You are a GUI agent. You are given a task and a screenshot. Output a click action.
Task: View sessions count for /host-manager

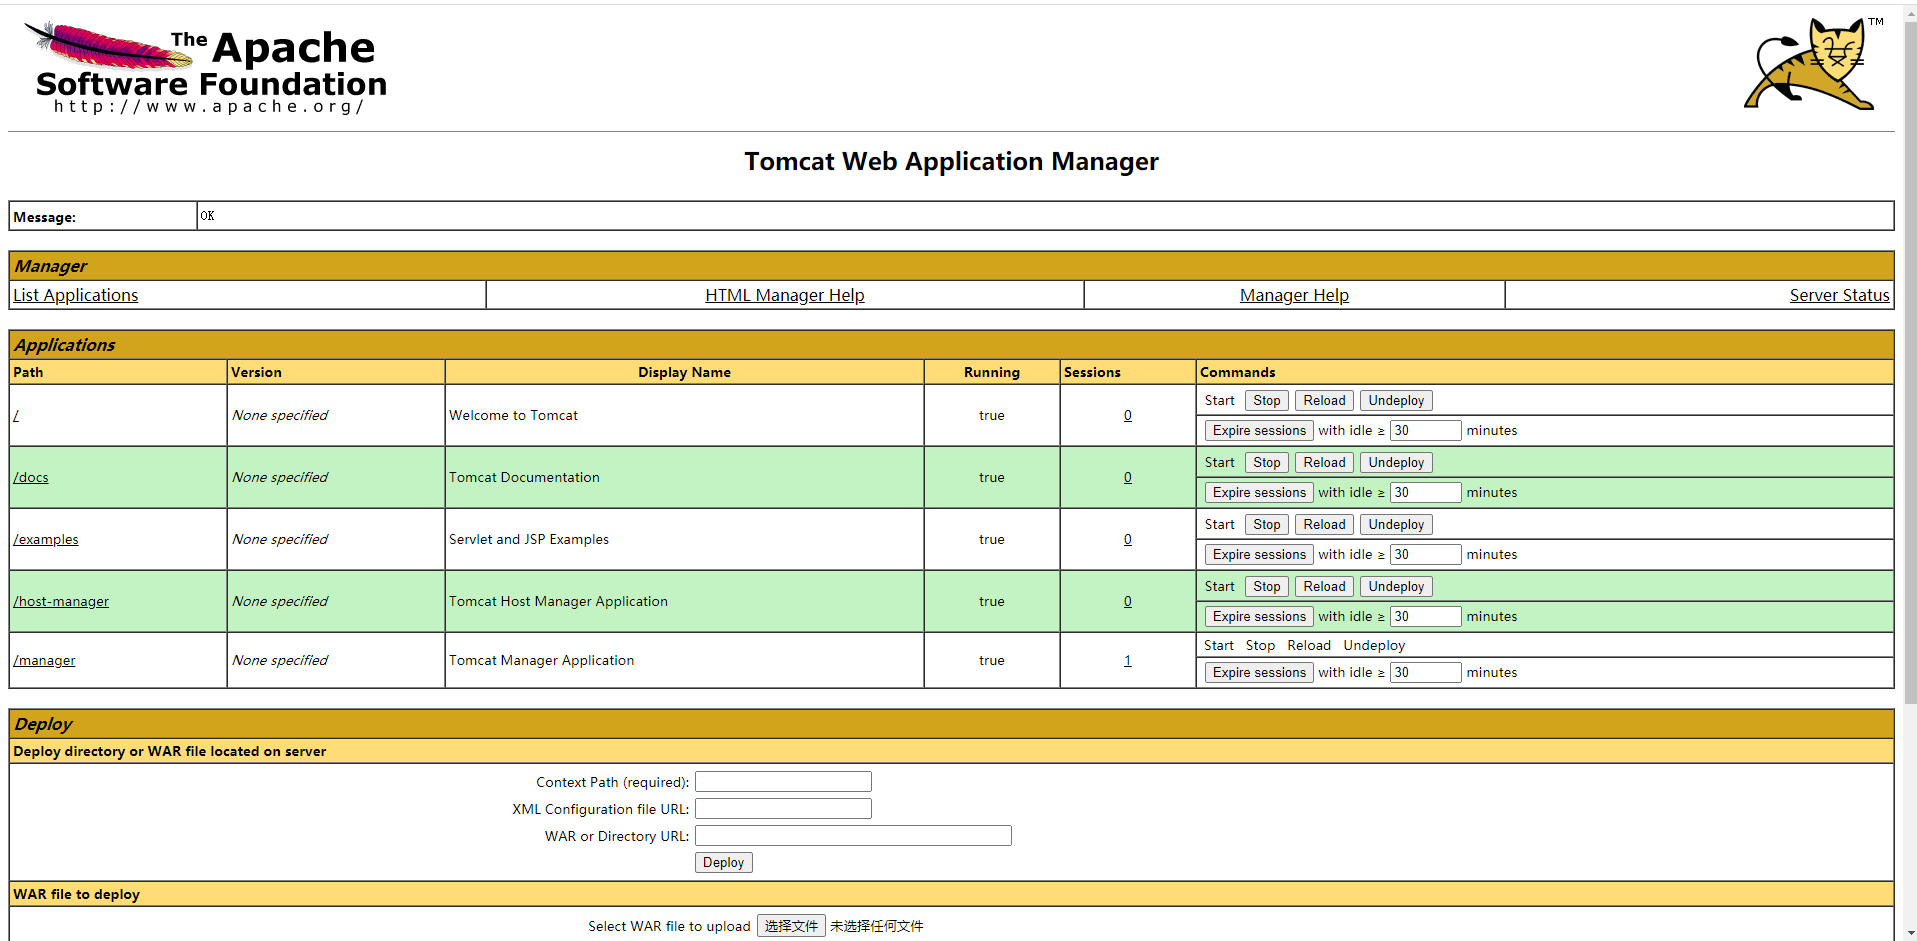pos(1128,601)
